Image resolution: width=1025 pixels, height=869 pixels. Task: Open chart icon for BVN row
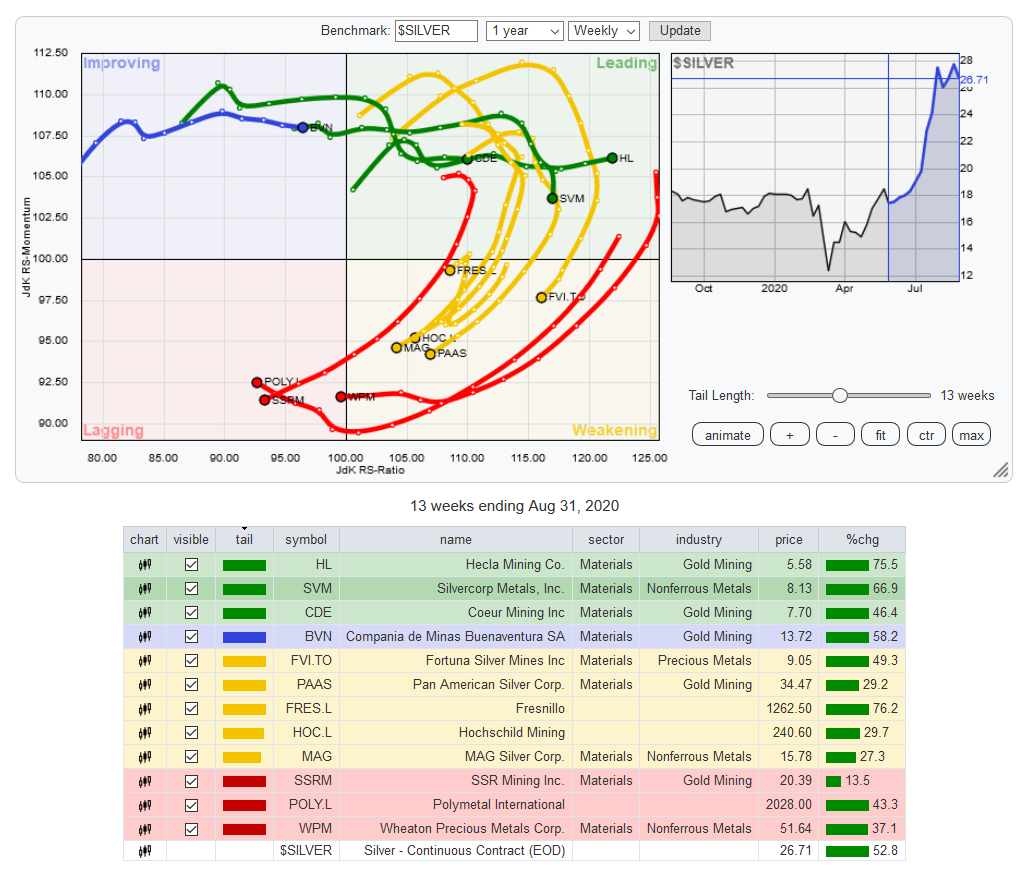point(144,637)
